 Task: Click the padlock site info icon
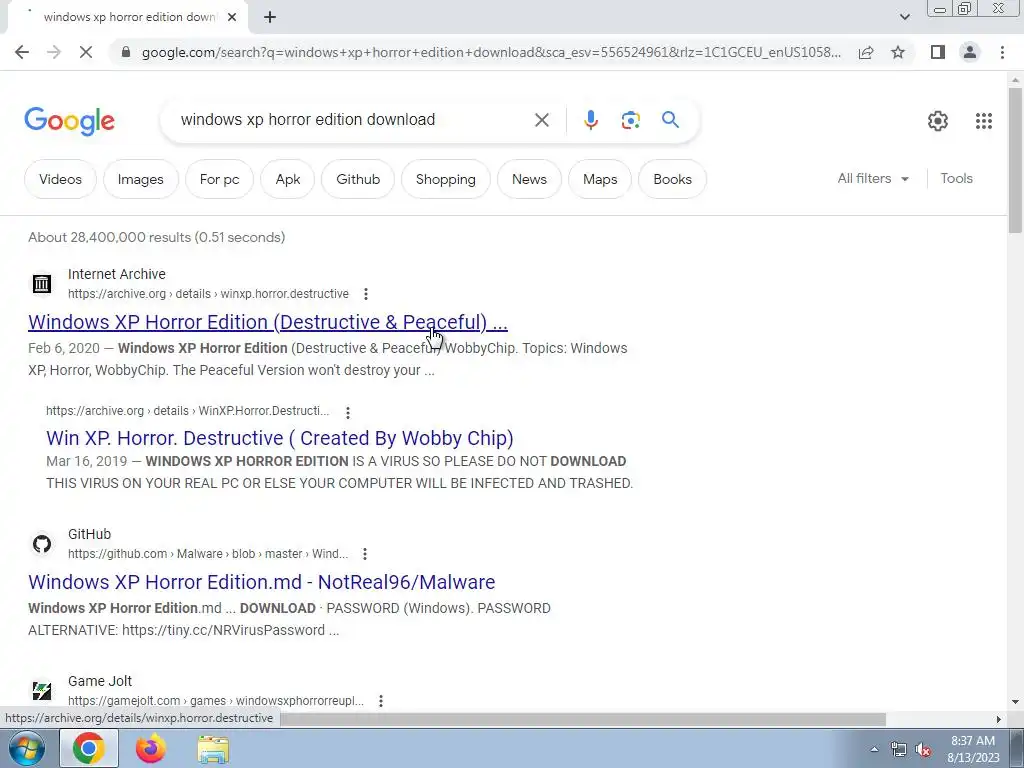(126, 52)
